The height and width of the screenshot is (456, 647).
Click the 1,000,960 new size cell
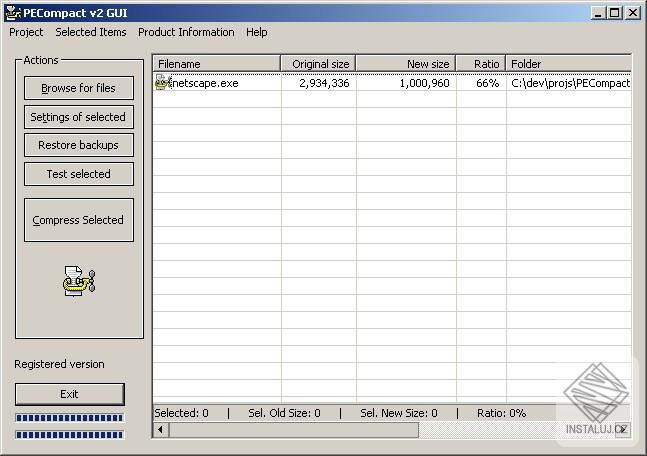[425, 83]
